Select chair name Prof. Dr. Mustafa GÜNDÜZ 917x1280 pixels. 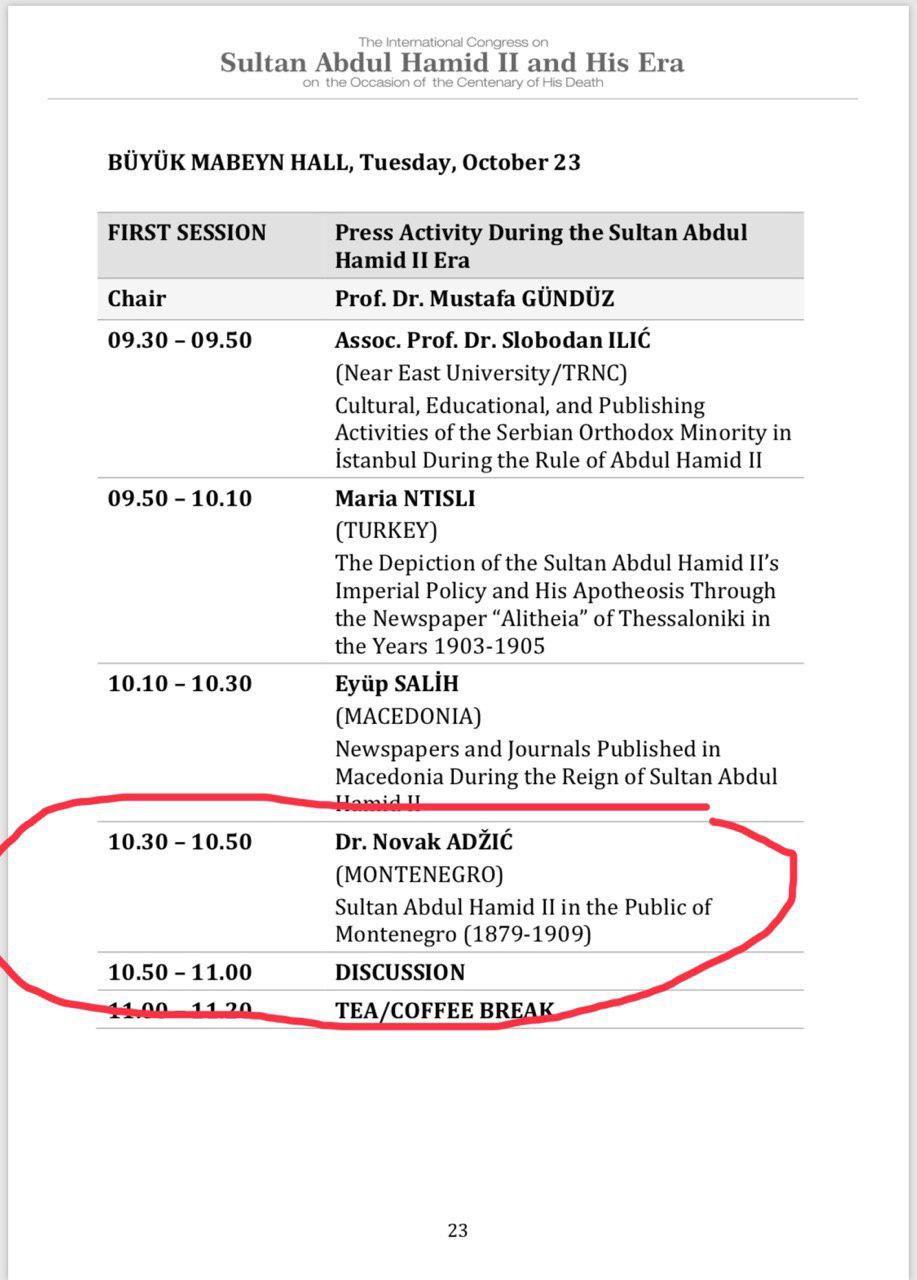point(474,298)
